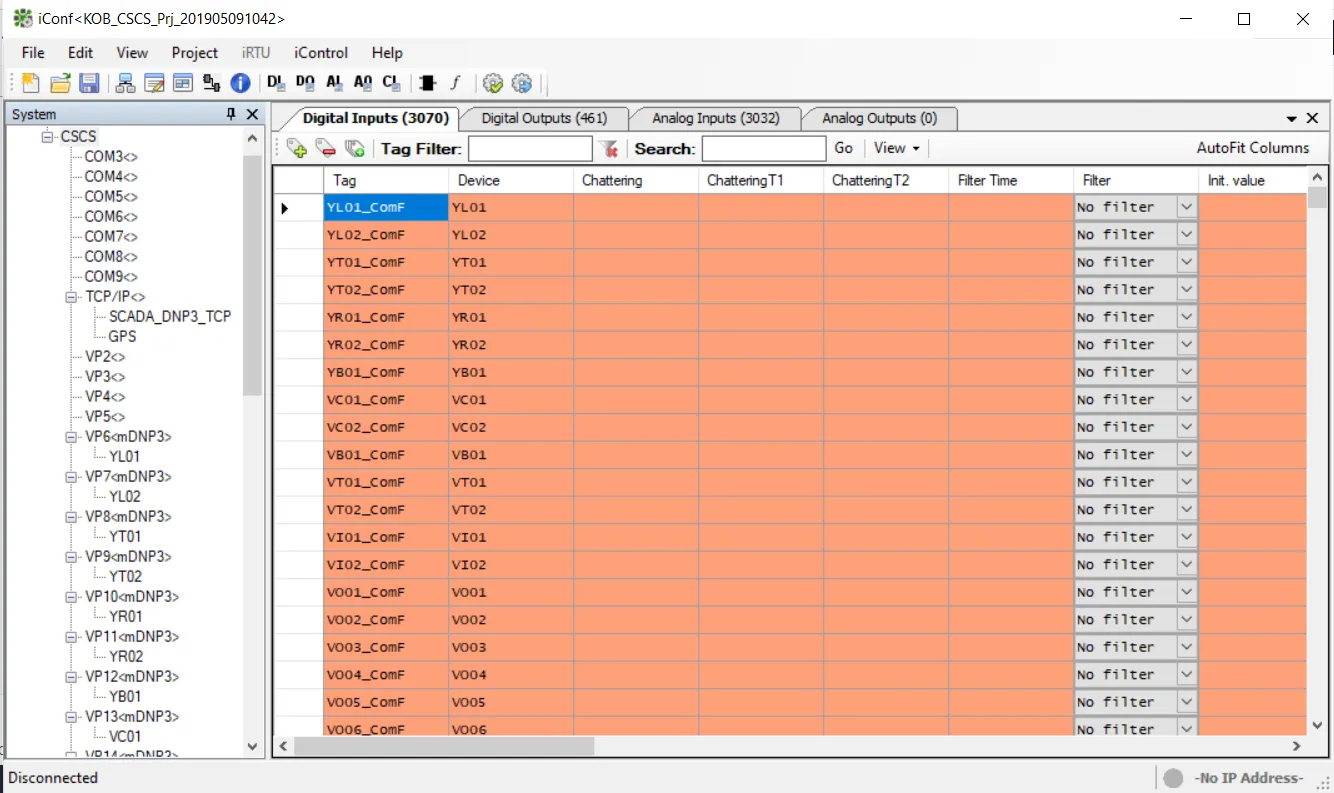Viewport: 1334px width, 793px height.
Task: Open the AO toolbar icon
Action: (363, 83)
